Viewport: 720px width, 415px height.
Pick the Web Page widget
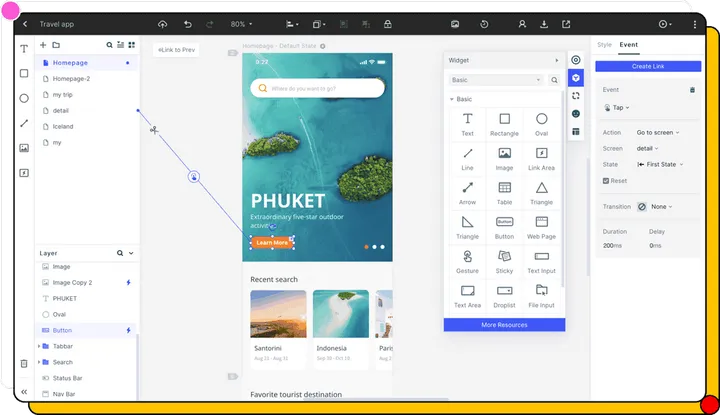click(541, 227)
